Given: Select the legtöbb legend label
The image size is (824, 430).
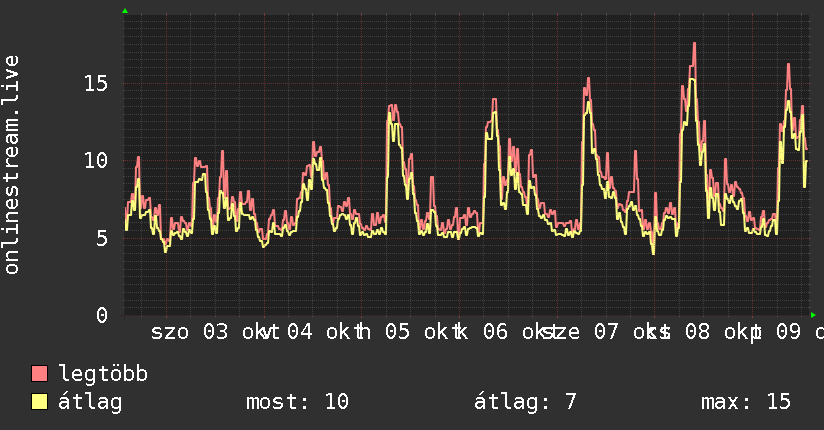Looking at the screenshot, I should point(103,374).
